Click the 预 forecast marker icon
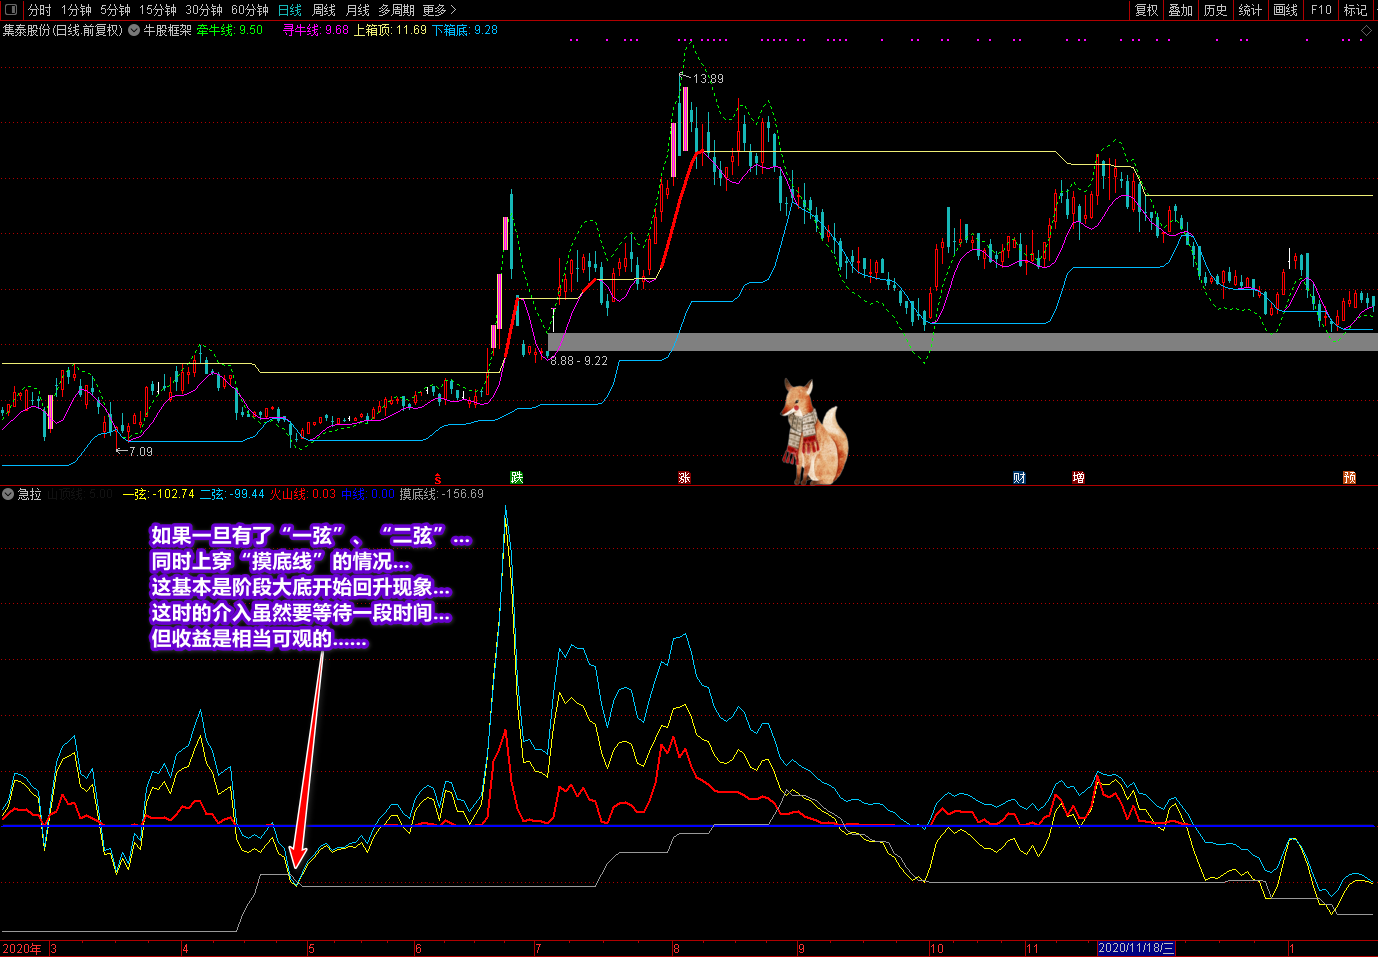 click(1349, 478)
